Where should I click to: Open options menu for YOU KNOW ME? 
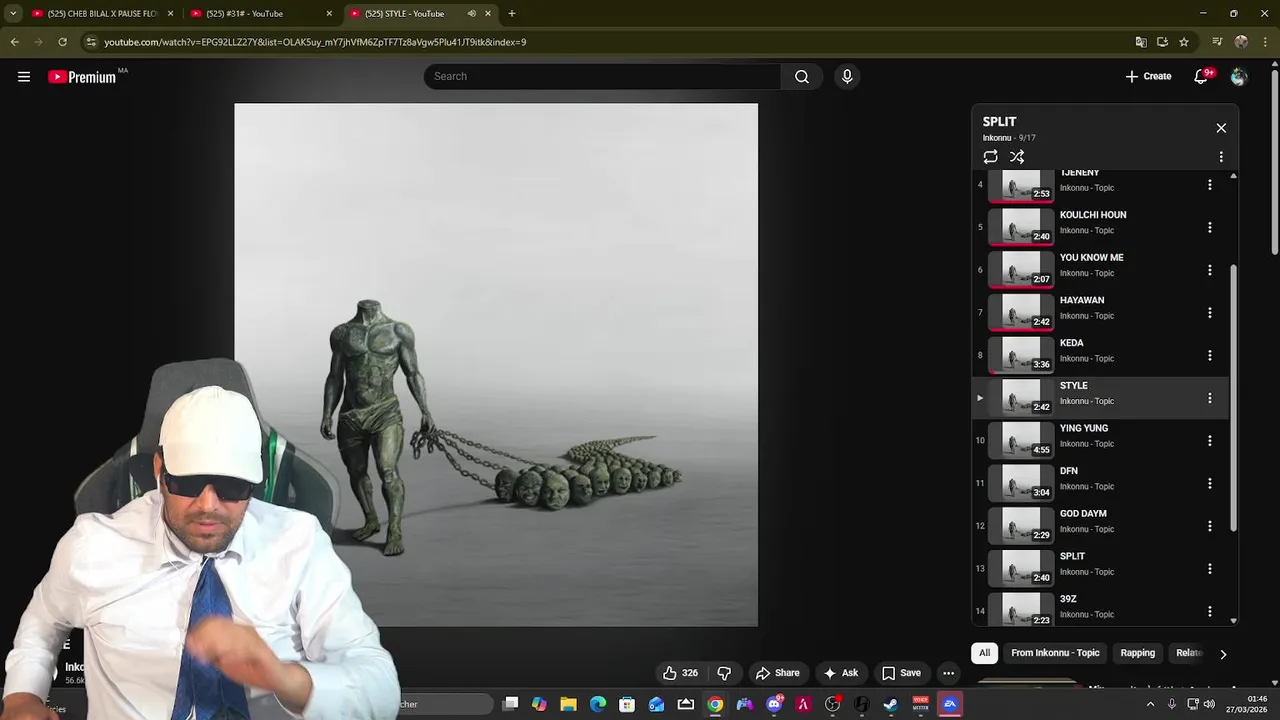coord(1210,270)
